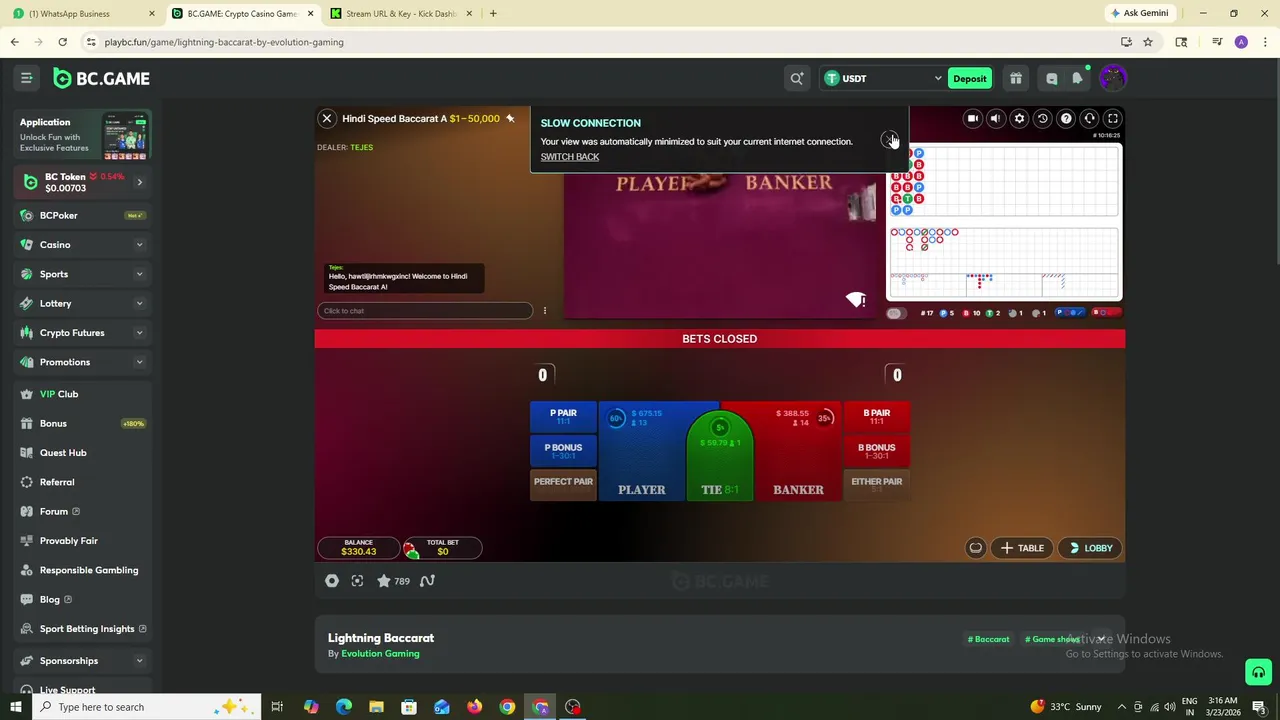Close the Hindi Speed Baccarat game with X
1280x720 pixels.
click(x=326, y=118)
